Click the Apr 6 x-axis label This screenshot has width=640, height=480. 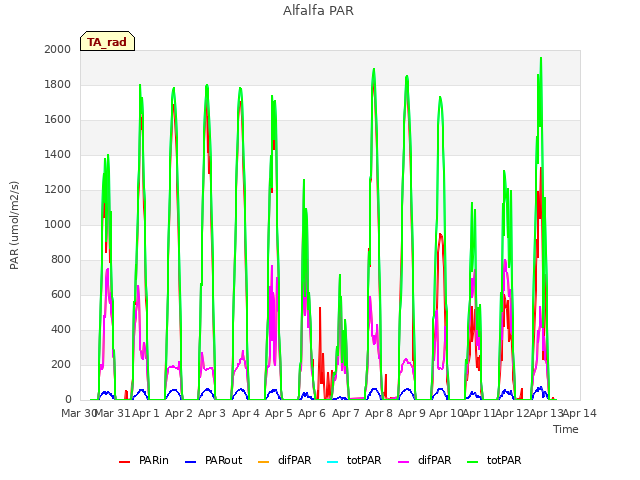coord(312,413)
